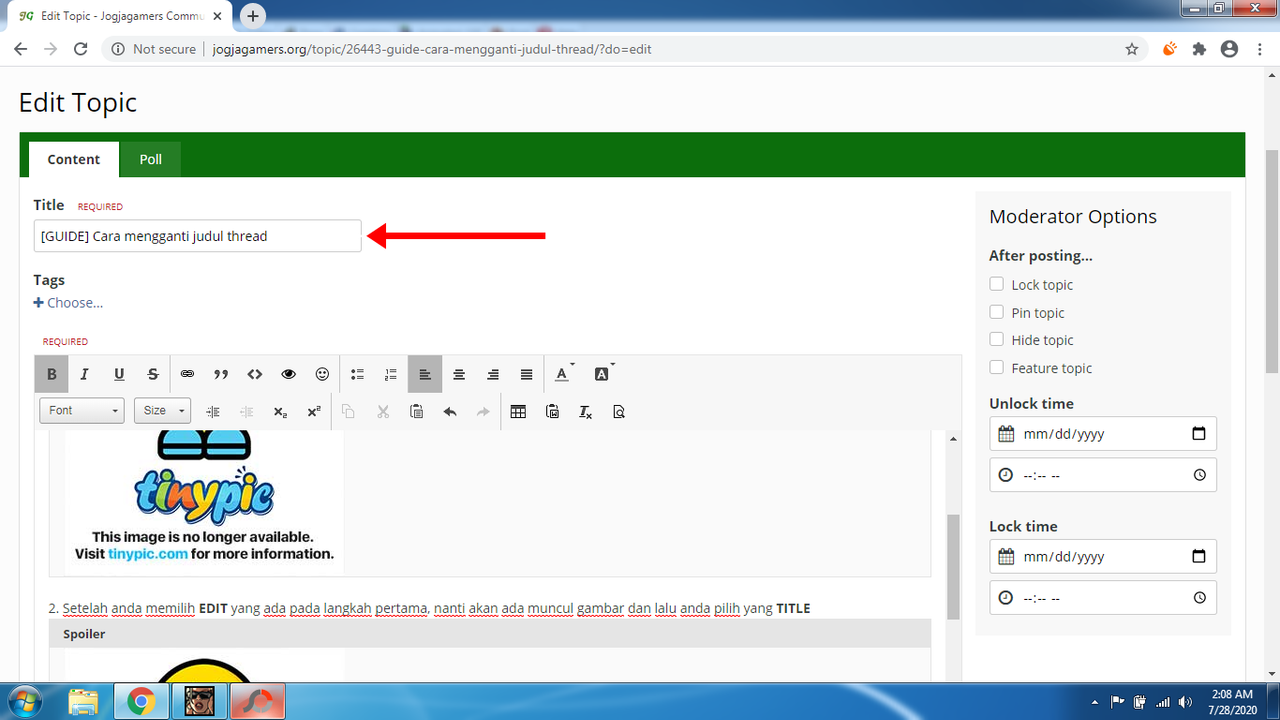1280x720 pixels.
Task: Apply superscript formatting
Action: (x=314, y=411)
